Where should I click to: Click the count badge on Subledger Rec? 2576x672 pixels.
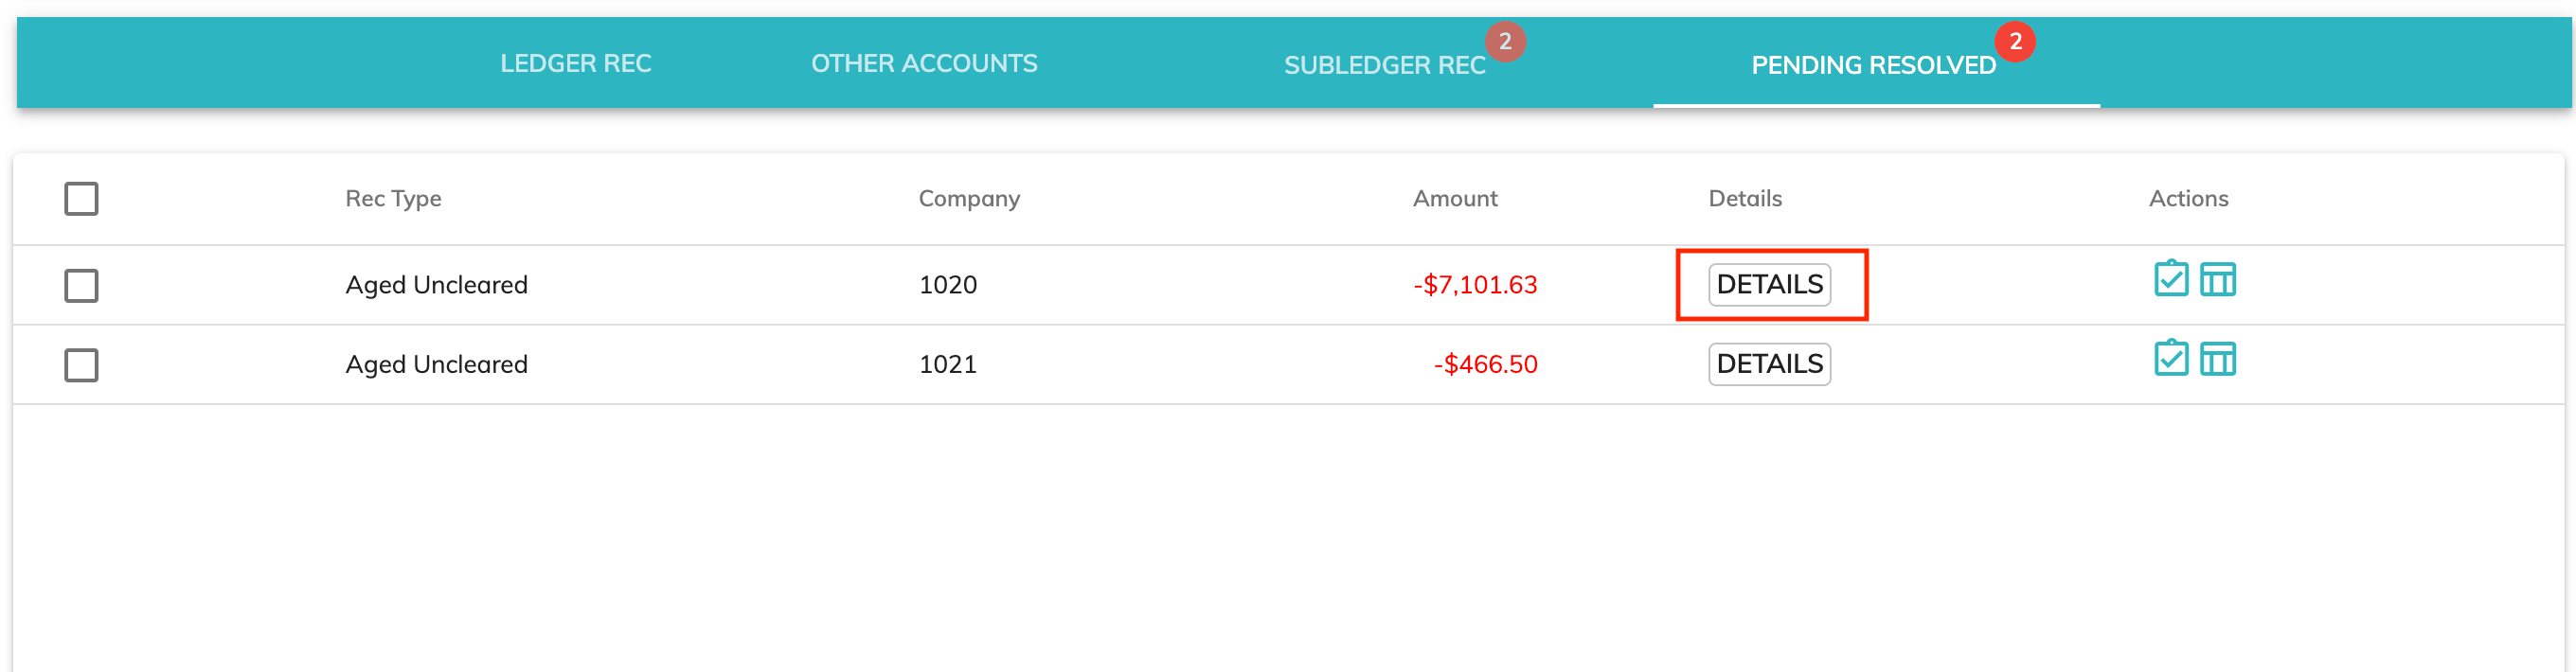1504,42
